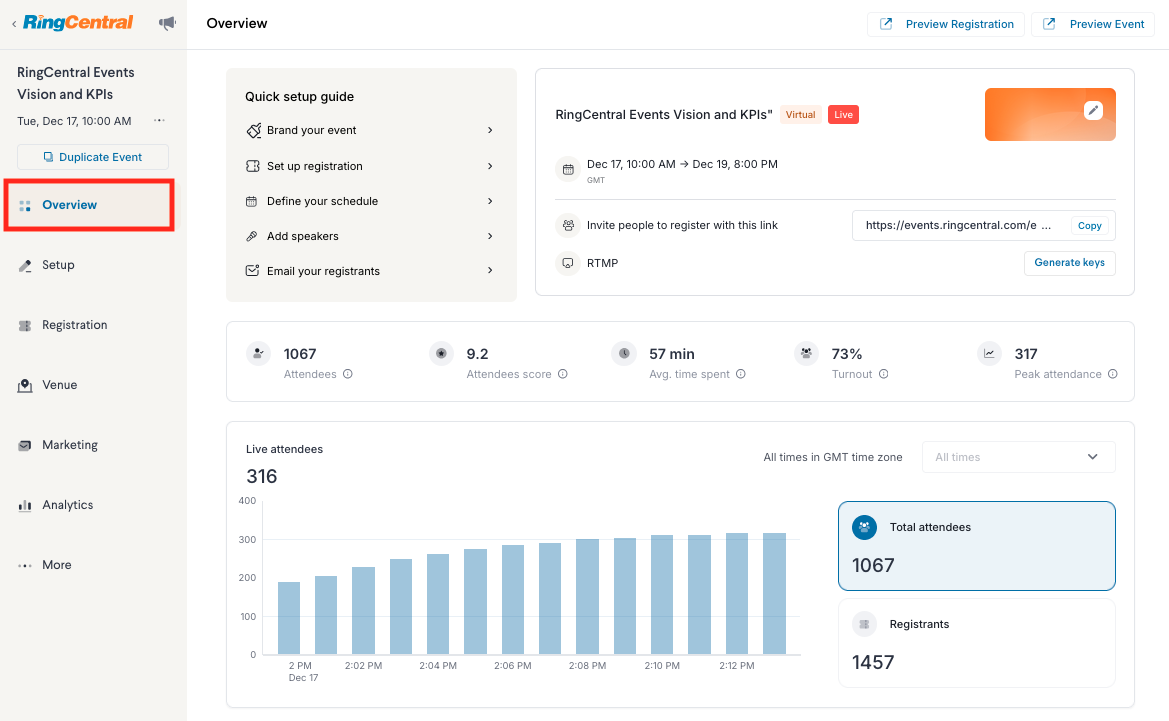Click the RTMP stream icon
The width and height of the screenshot is (1169, 721).
568,263
